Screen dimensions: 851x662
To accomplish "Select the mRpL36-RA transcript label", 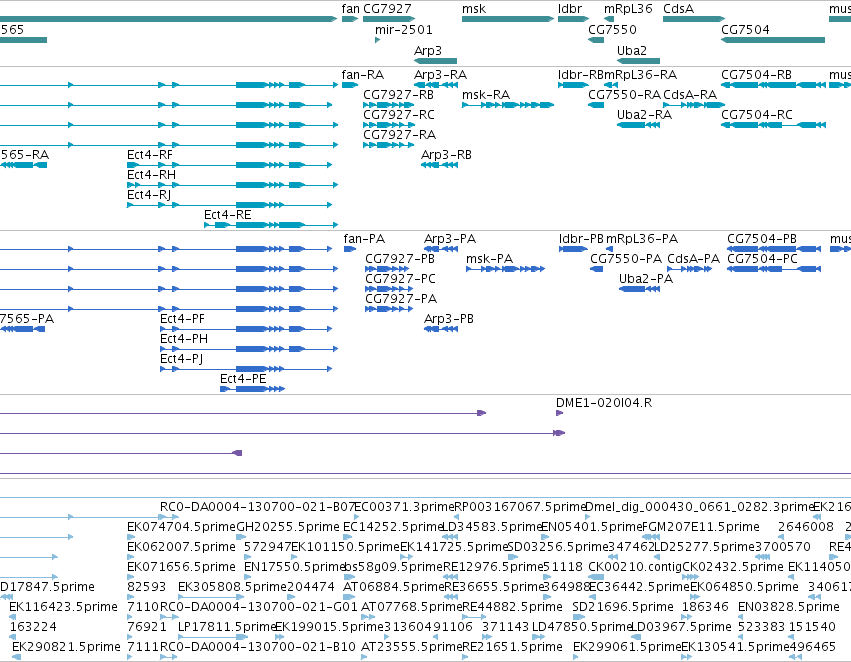I will [x=640, y=74].
